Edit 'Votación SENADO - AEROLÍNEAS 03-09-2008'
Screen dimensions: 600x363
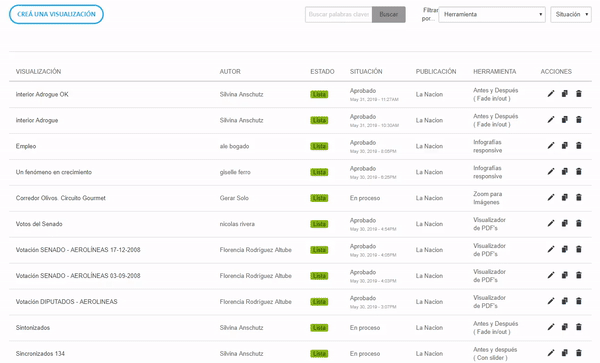551,275
